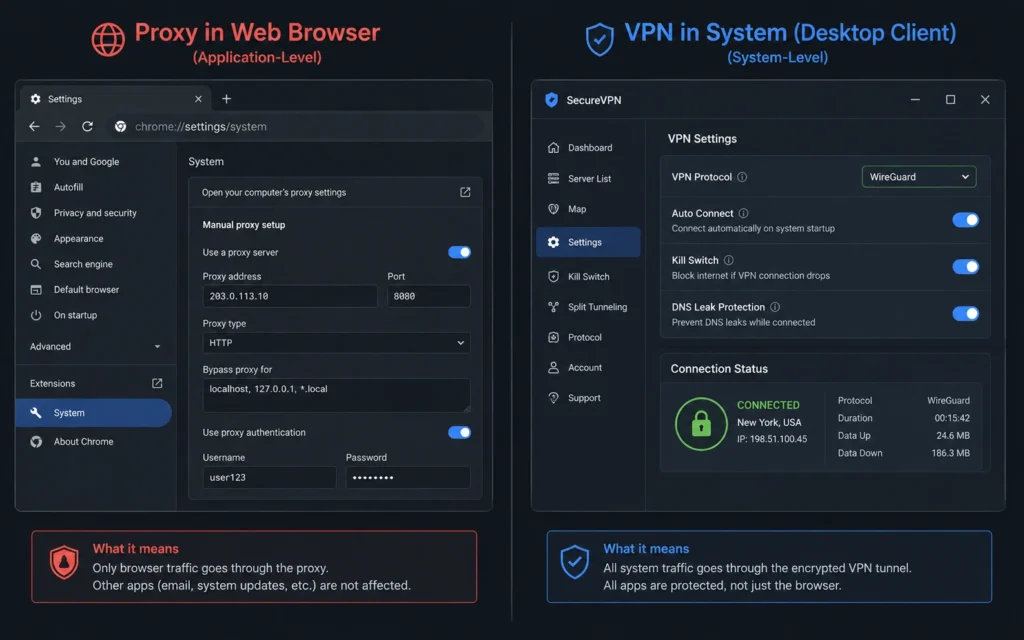1024x640 pixels.
Task: Open the computer's proxy settings external-link icon
Action: [465, 192]
